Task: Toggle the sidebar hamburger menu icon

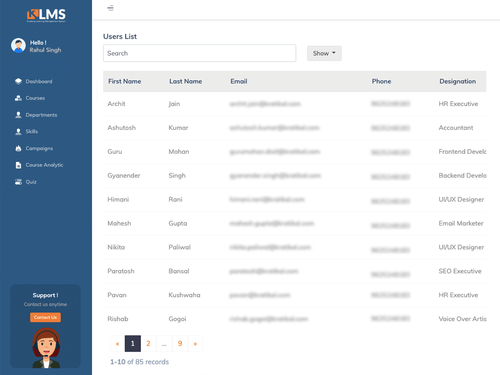Action: [110, 8]
